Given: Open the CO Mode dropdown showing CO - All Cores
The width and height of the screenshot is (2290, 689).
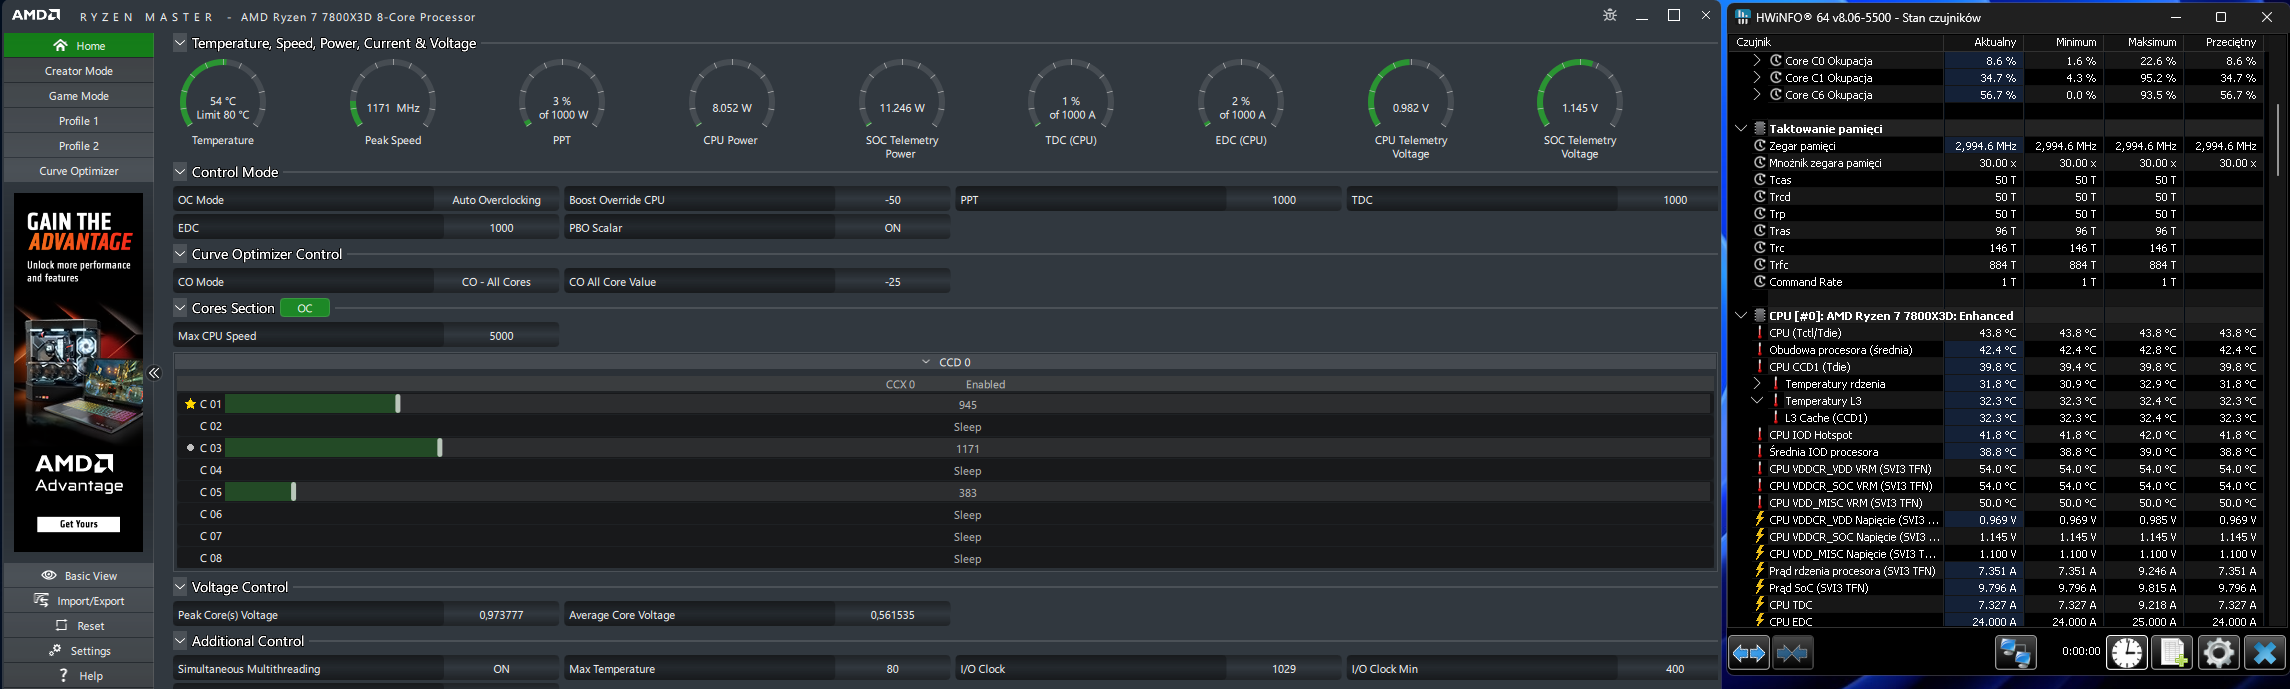Looking at the screenshot, I should click(x=496, y=282).
